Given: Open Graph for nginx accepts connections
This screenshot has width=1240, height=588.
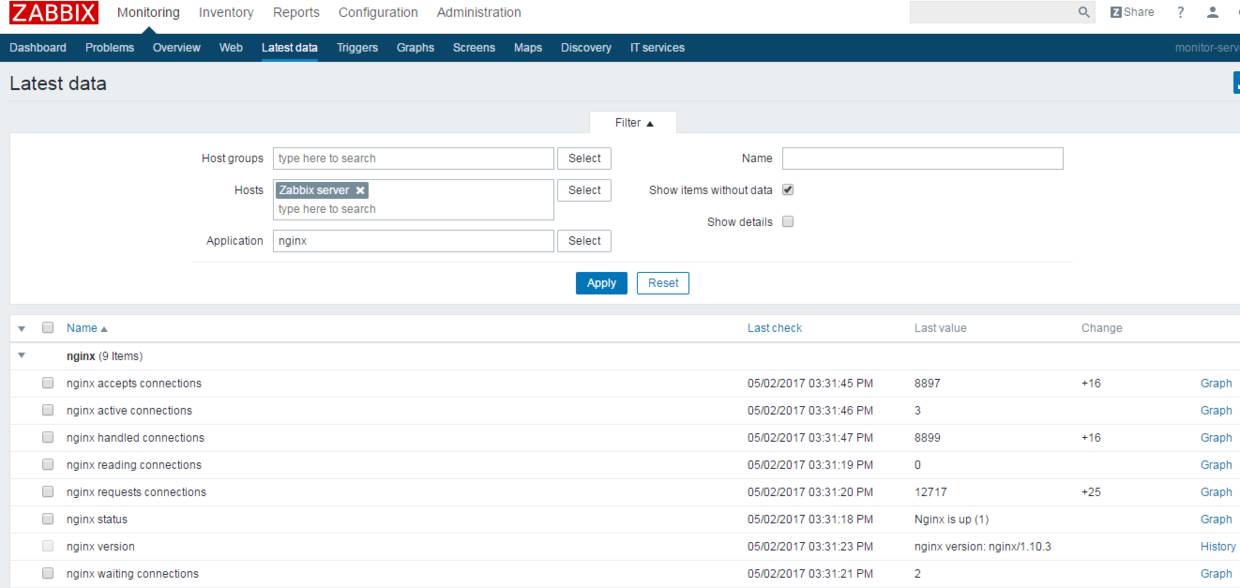Looking at the screenshot, I should point(1216,383).
